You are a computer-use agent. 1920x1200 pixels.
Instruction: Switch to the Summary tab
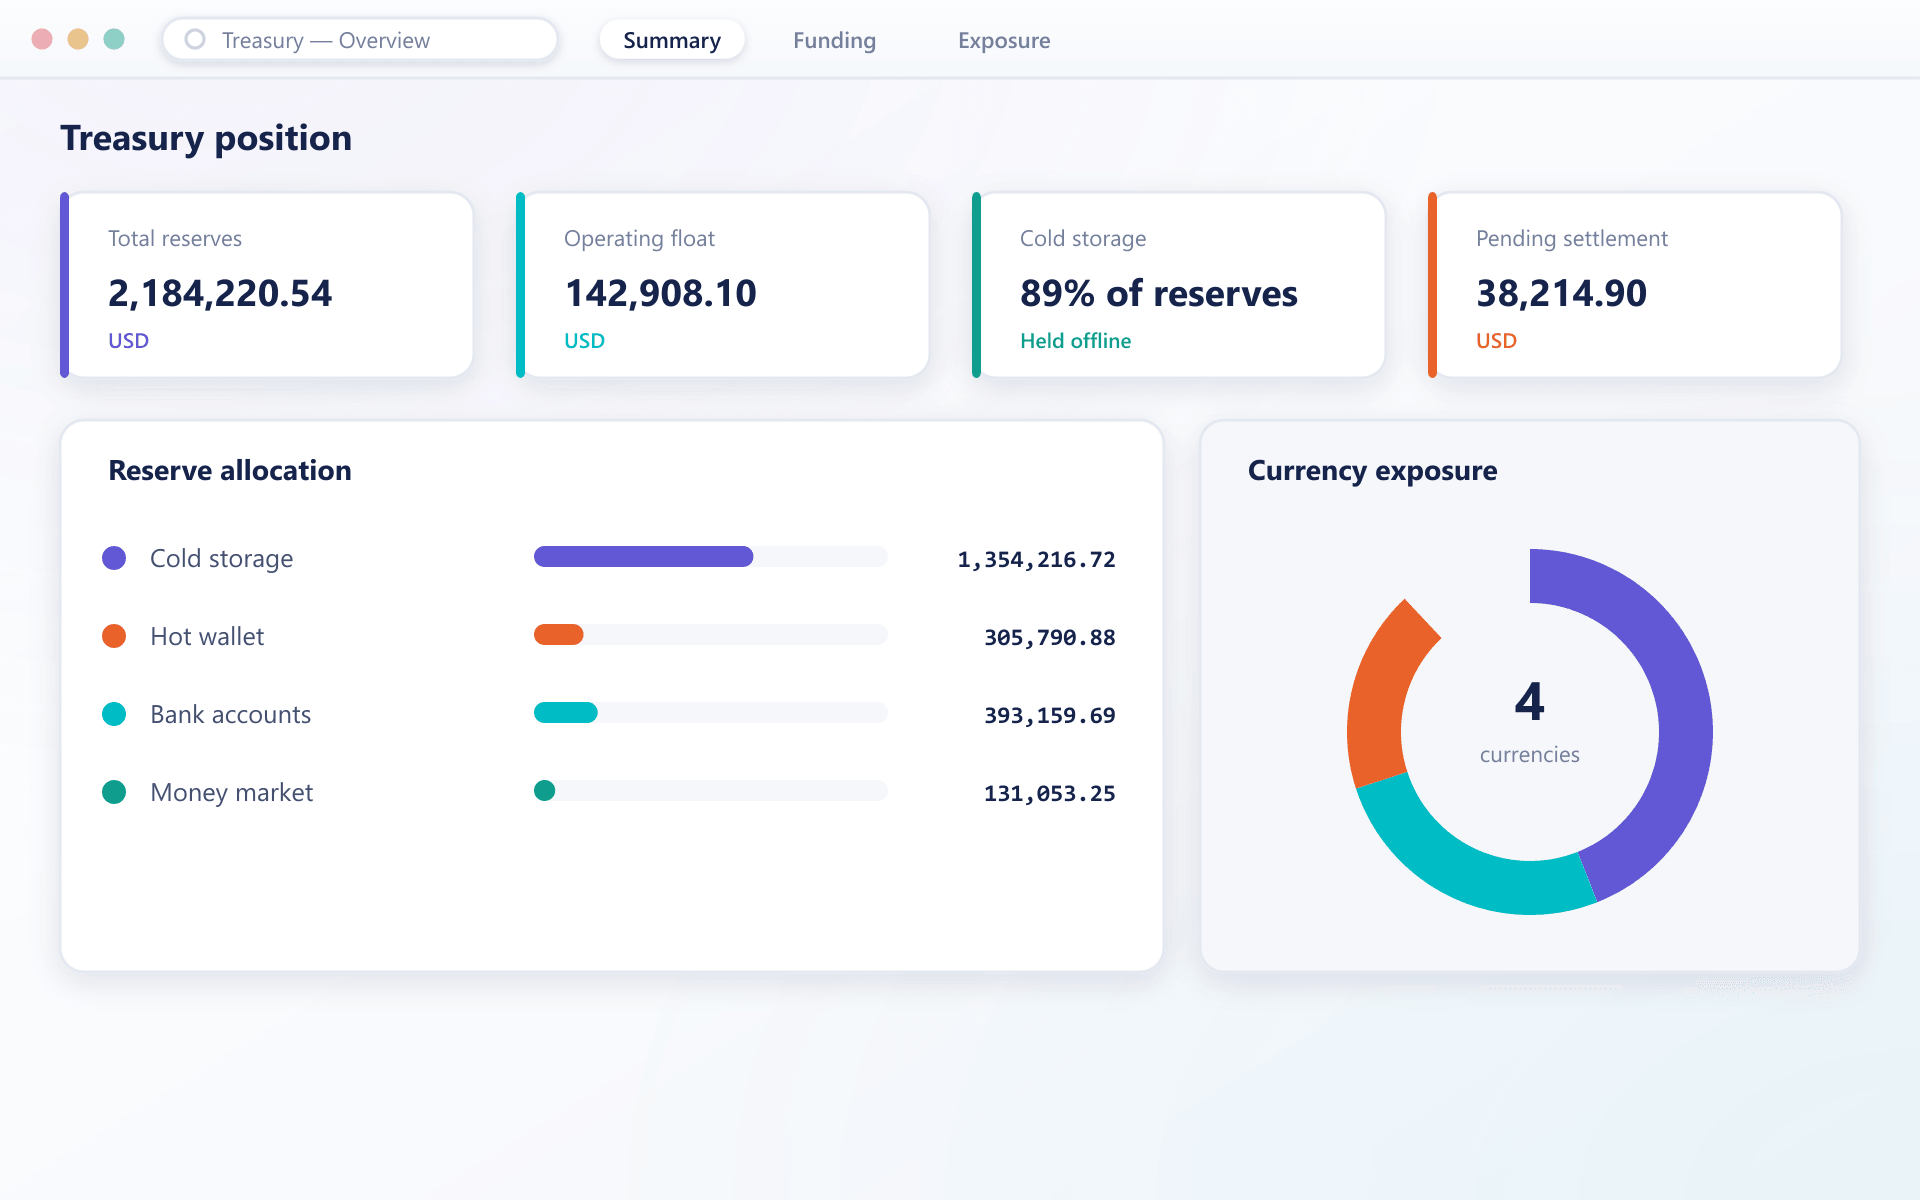(672, 40)
